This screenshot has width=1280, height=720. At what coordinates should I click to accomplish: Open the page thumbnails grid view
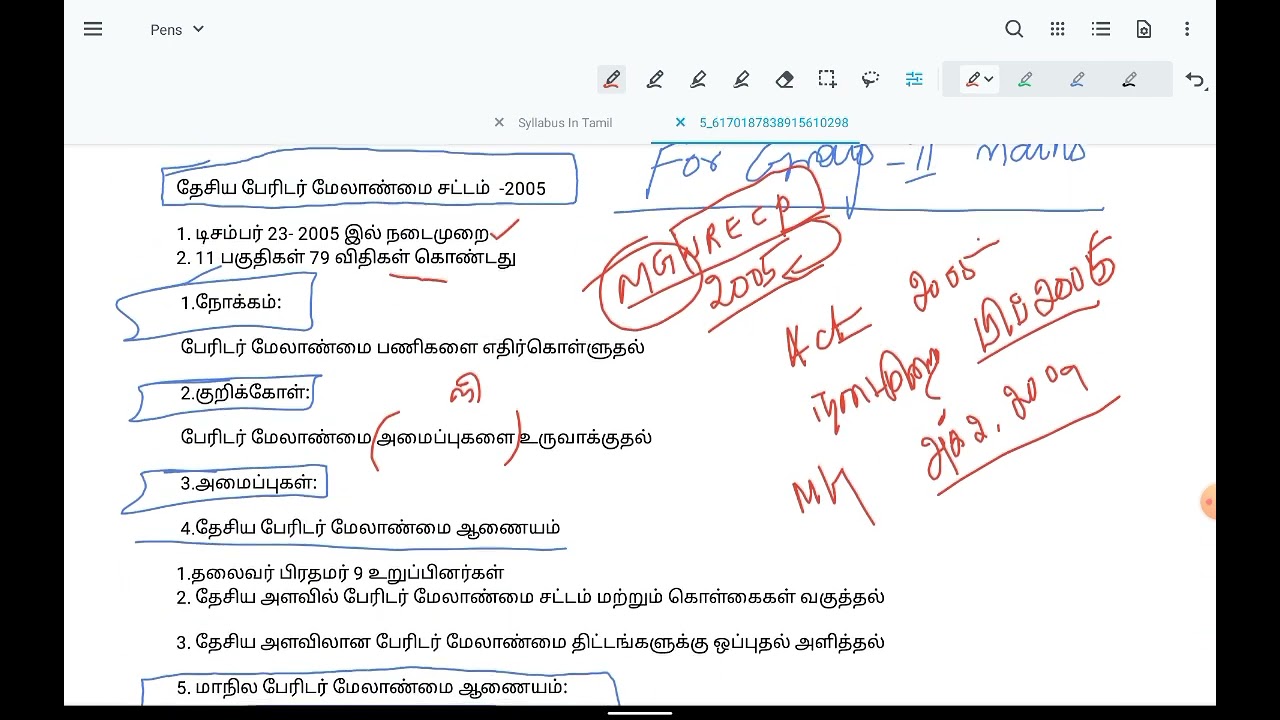click(x=1057, y=30)
